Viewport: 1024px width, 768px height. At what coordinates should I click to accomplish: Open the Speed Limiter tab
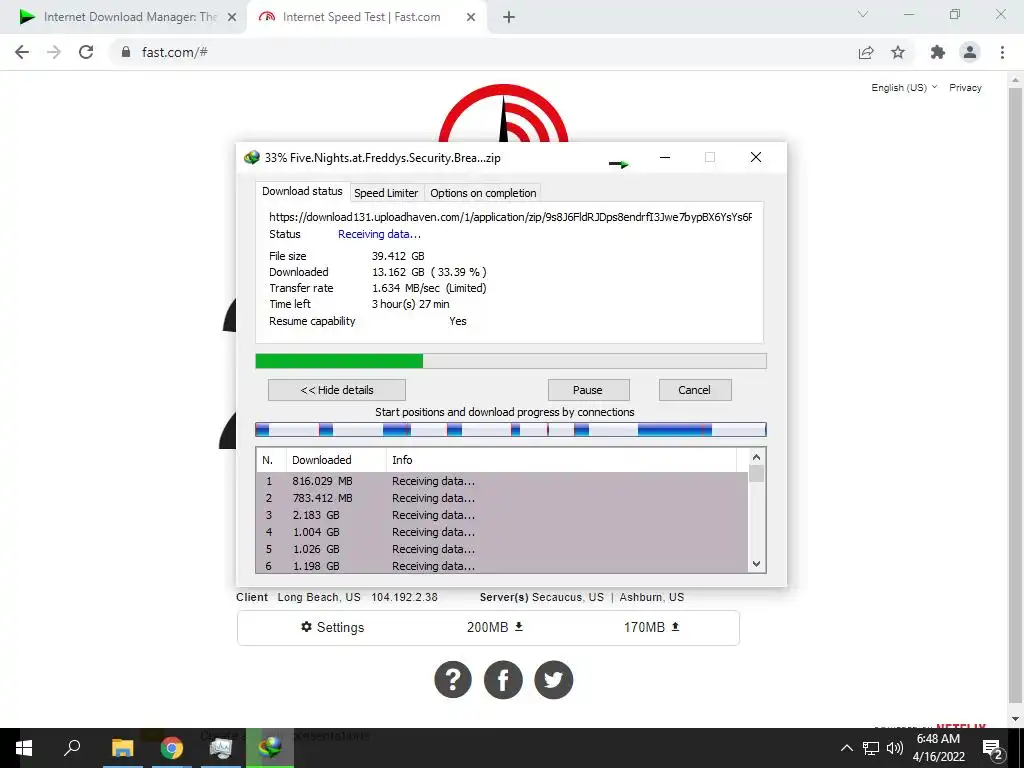point(386,193)
